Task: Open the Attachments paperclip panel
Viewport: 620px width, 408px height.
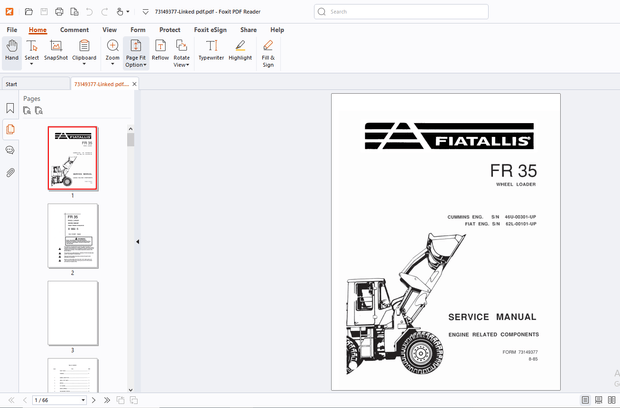Action: [10, 172]
